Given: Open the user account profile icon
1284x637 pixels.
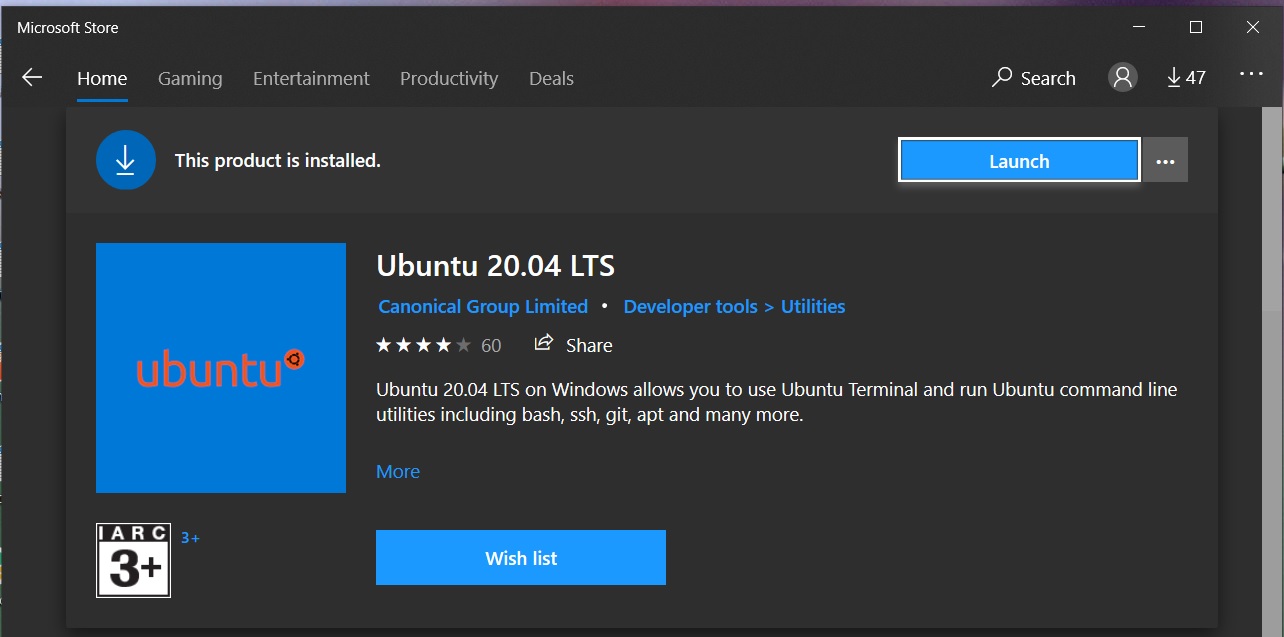Looking at the screenshot, I should point(1123,78).
